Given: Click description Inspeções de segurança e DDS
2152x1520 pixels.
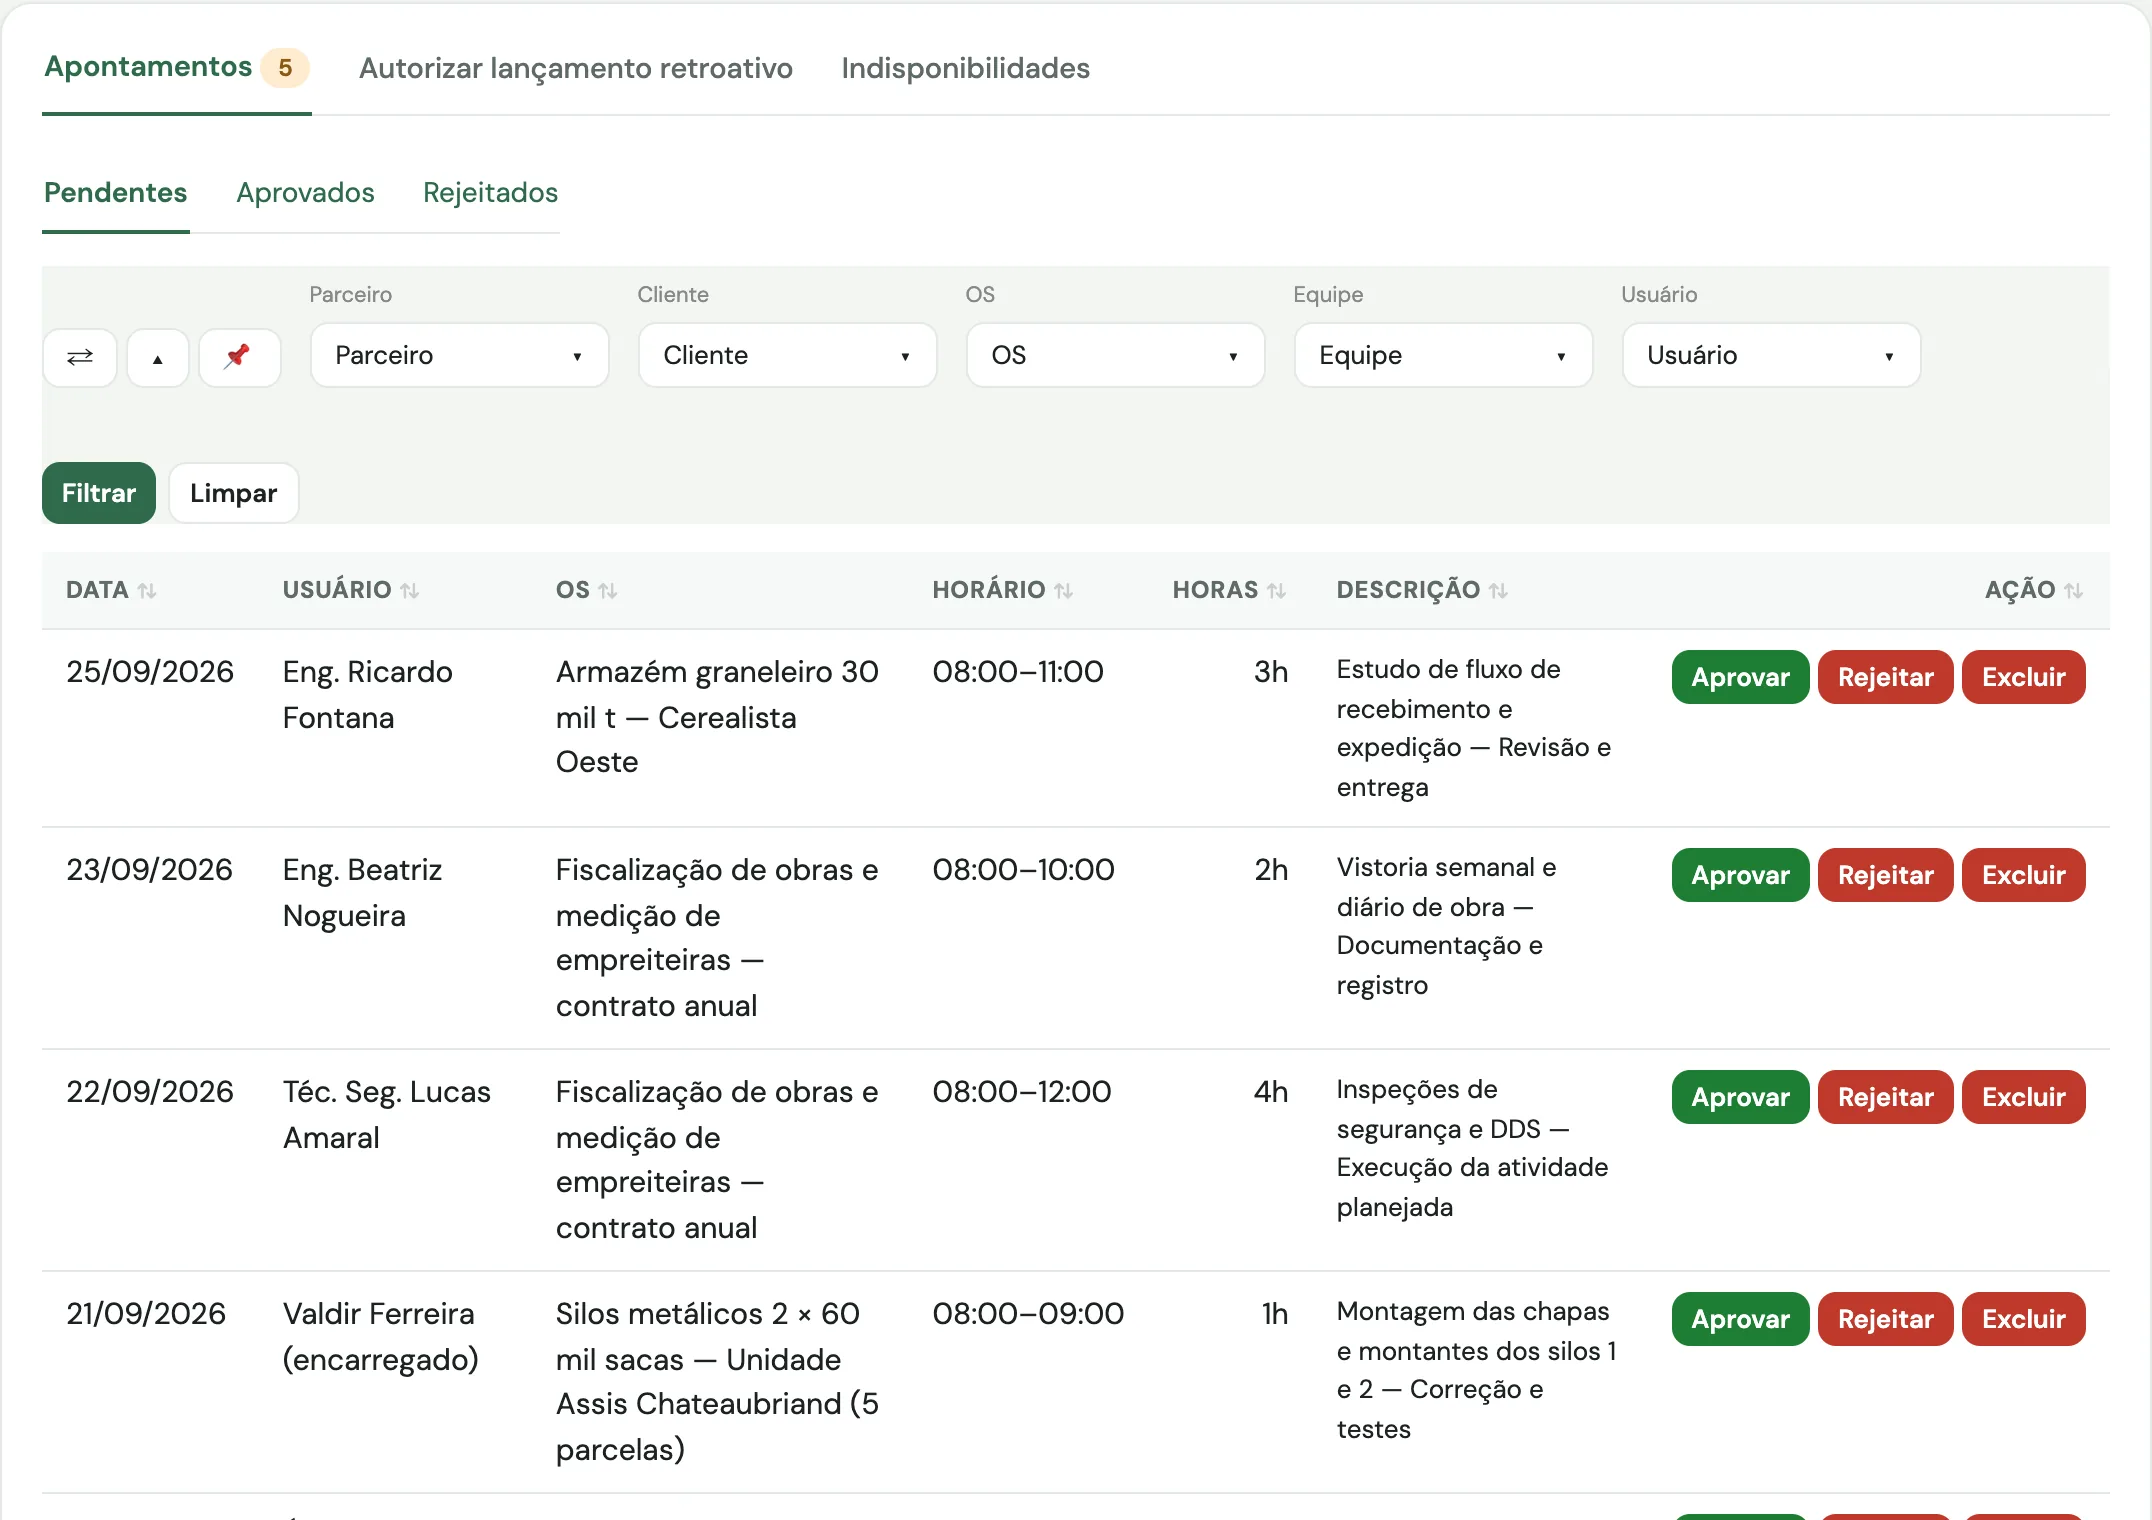Looking at the screenshot, I should point(1472,1148).
